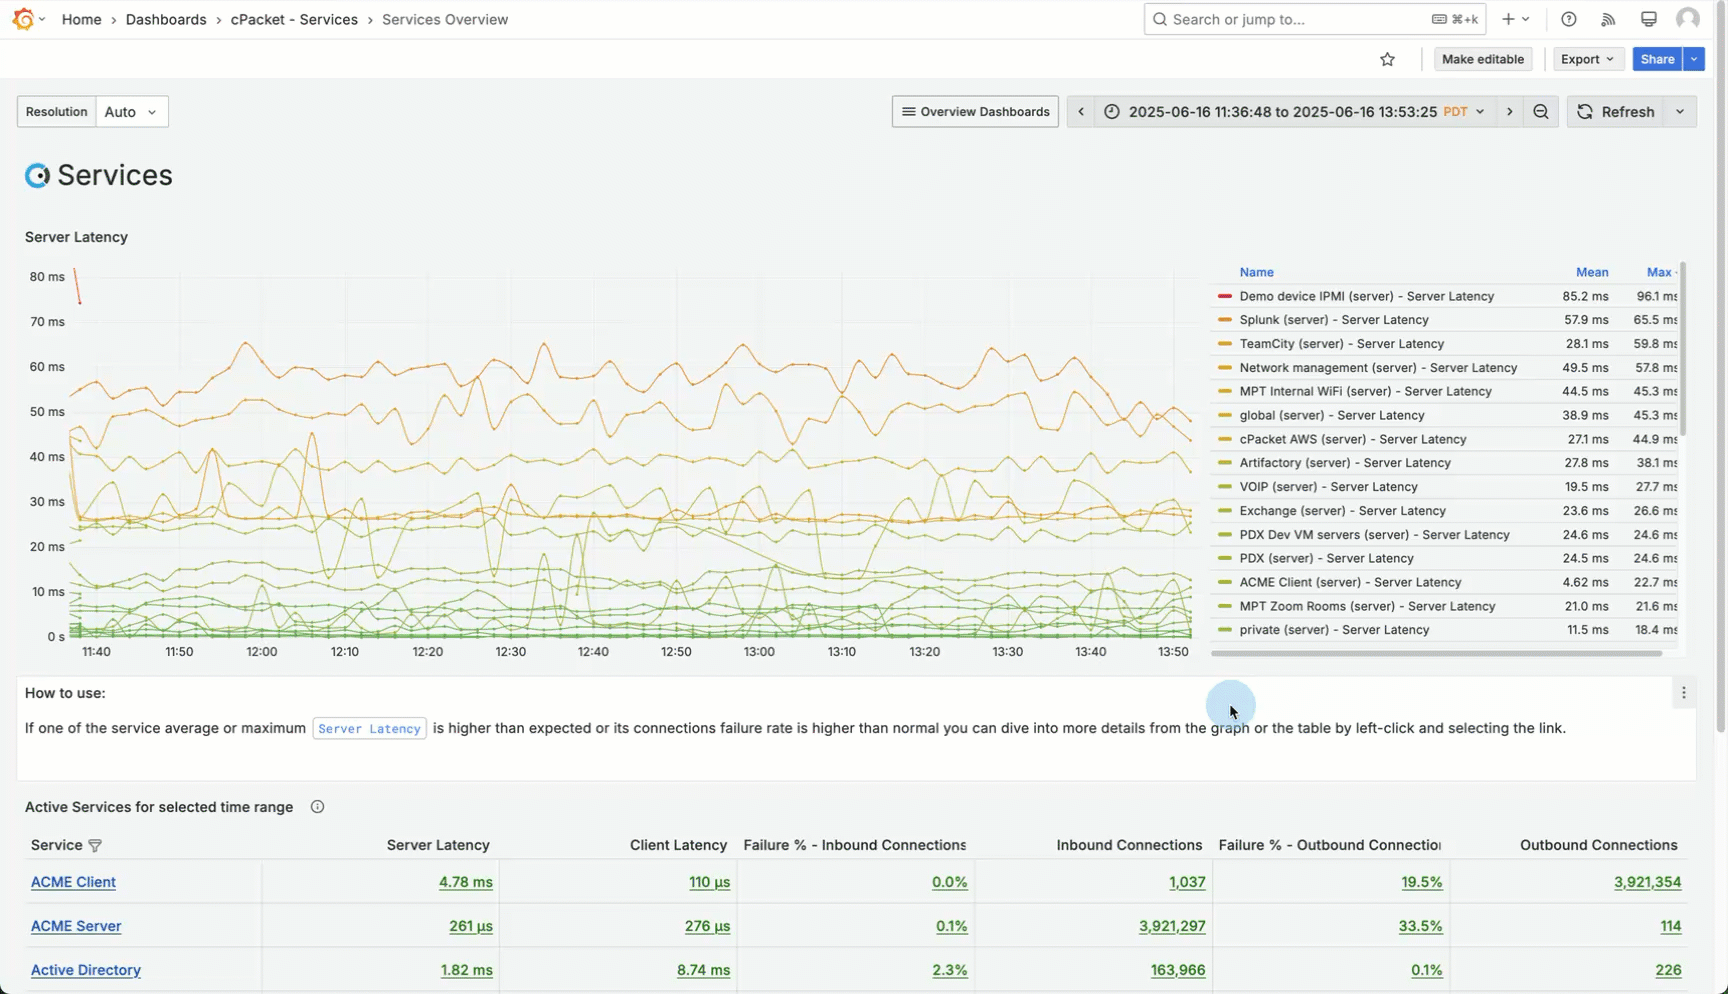Click the Refresh button

pos(1616,112)
